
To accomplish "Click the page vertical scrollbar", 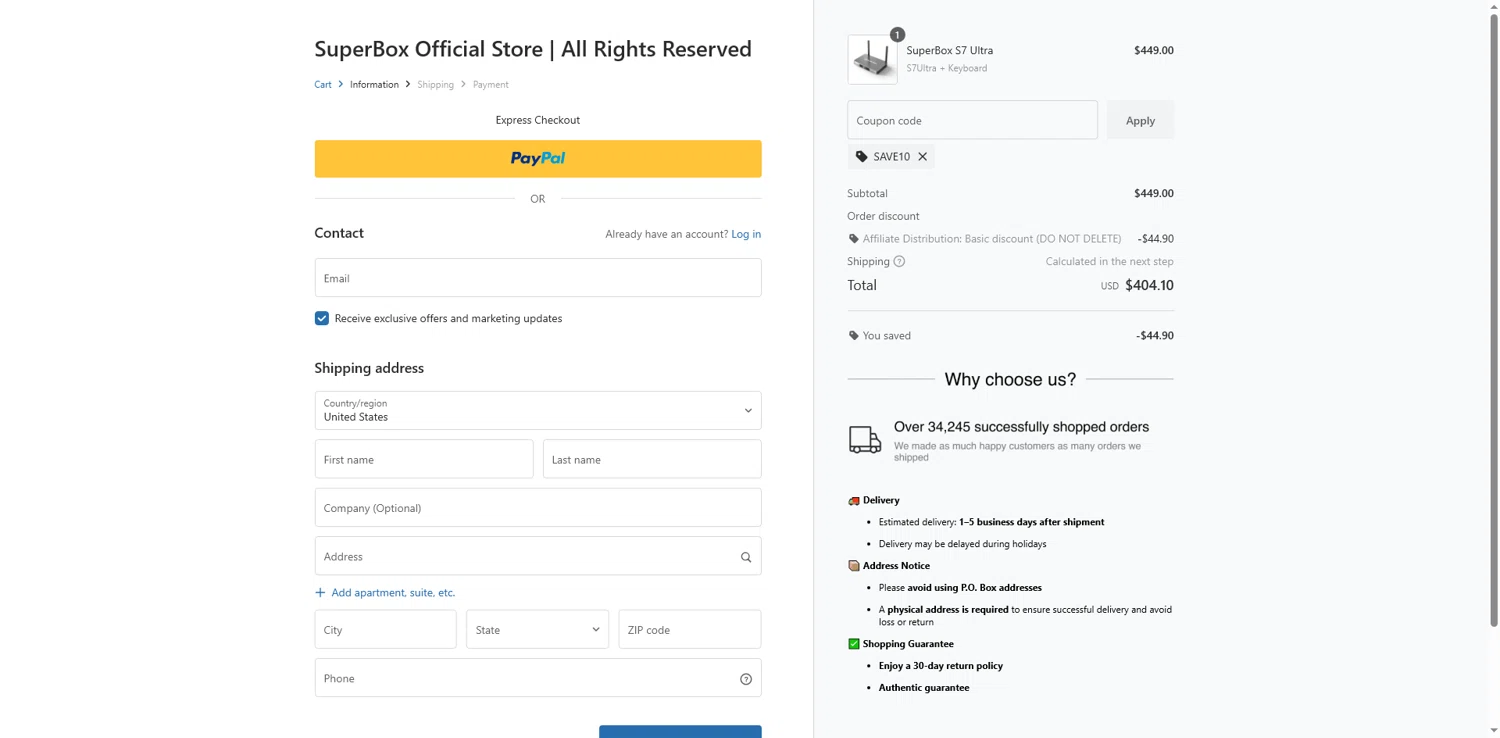I will [1494, 320].
